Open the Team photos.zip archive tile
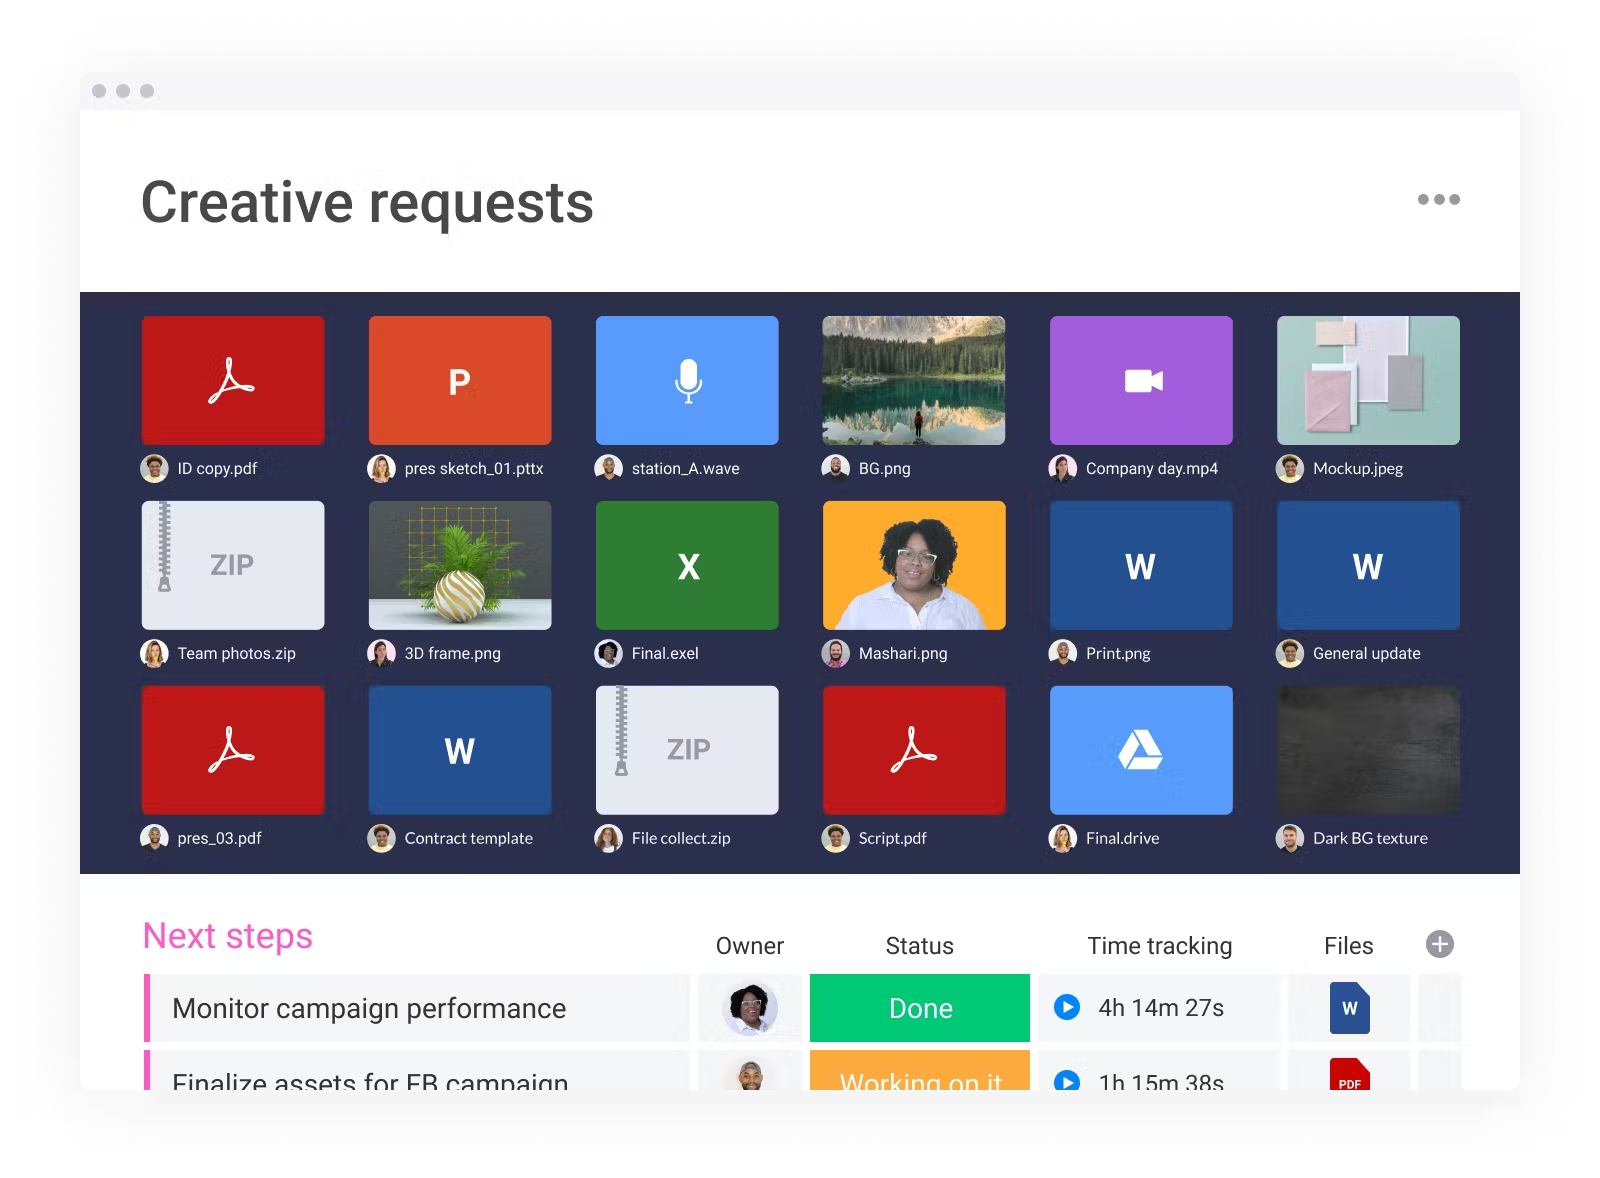The width and height of the screenshot is (1600, 1178). (x=233, y=565)
